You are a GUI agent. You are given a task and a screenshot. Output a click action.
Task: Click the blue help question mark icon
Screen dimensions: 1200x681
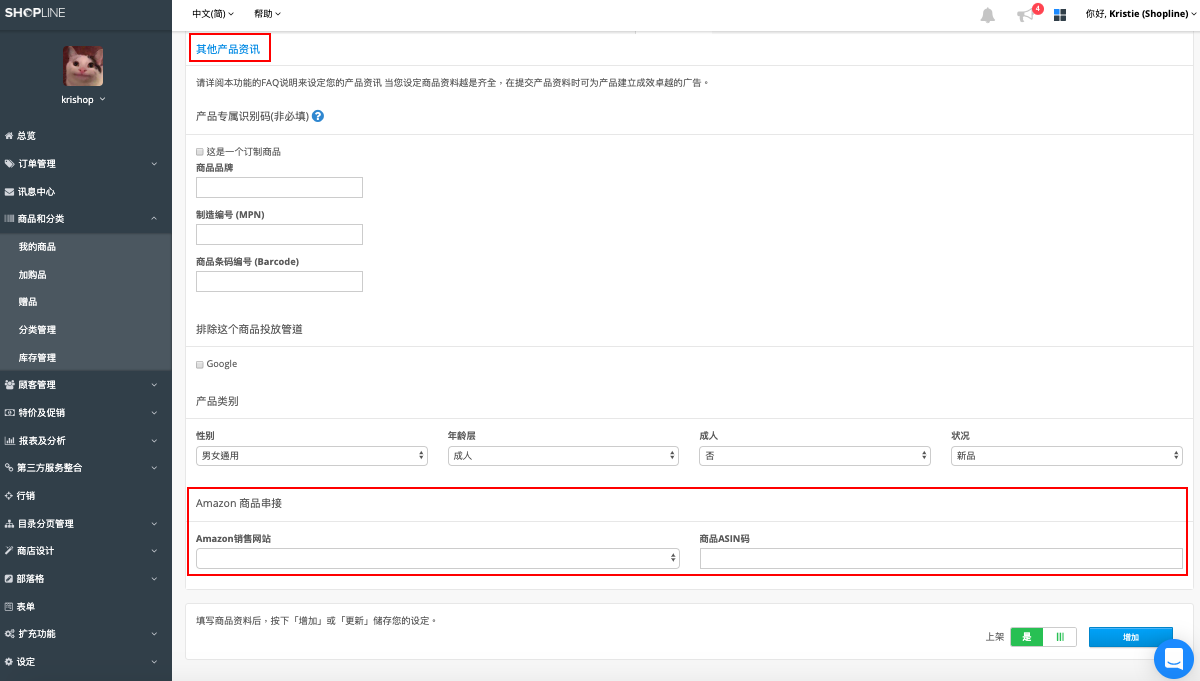coord(318,116)
